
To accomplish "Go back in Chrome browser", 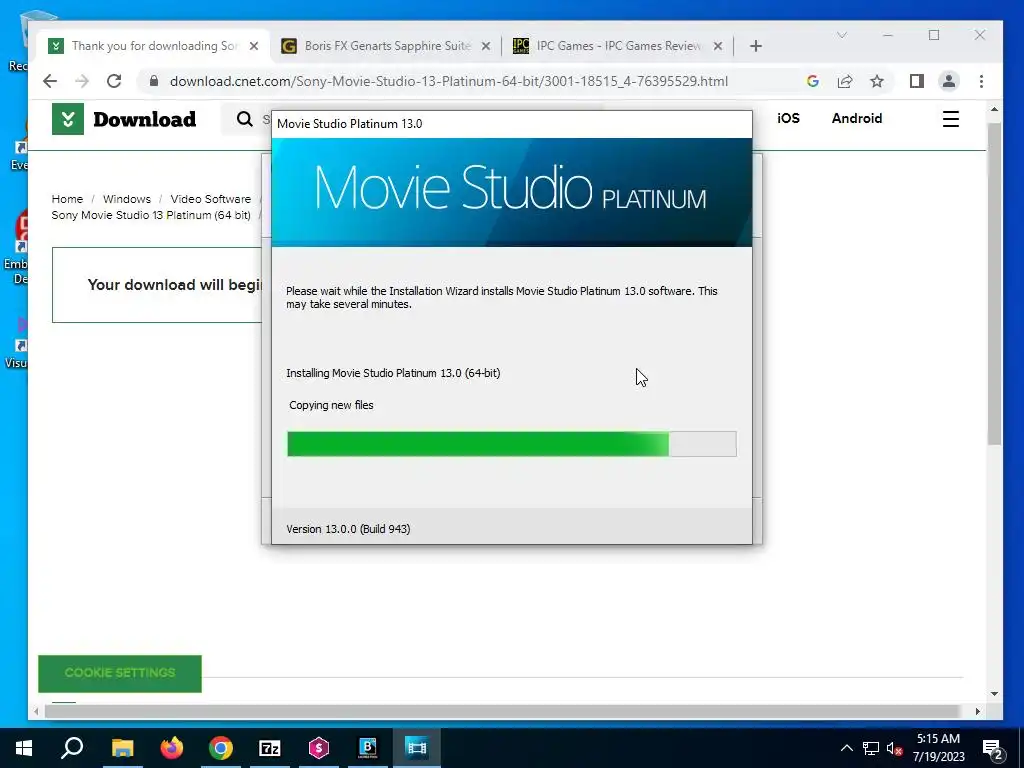I will 50,81.
